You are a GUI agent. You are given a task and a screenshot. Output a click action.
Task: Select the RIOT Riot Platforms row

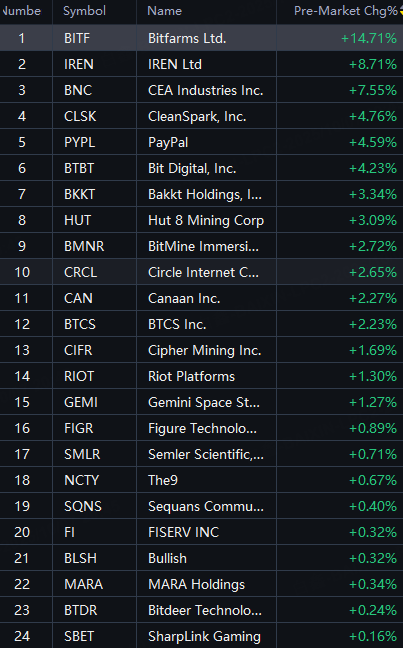point(201,376)
